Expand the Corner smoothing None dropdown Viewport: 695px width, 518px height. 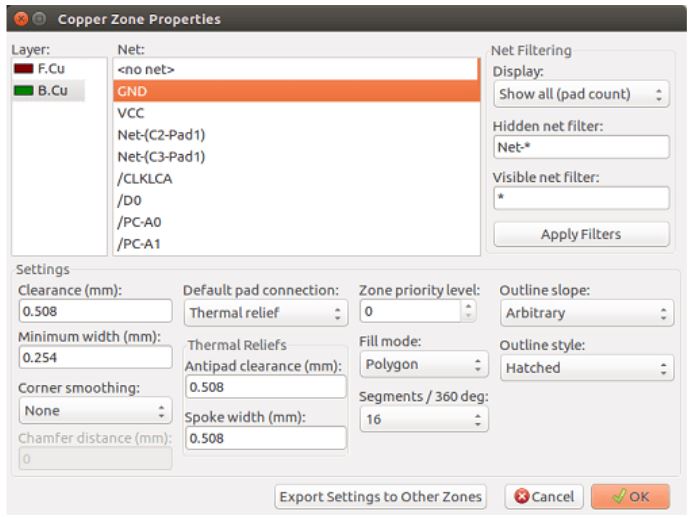[x=95, y=410]
